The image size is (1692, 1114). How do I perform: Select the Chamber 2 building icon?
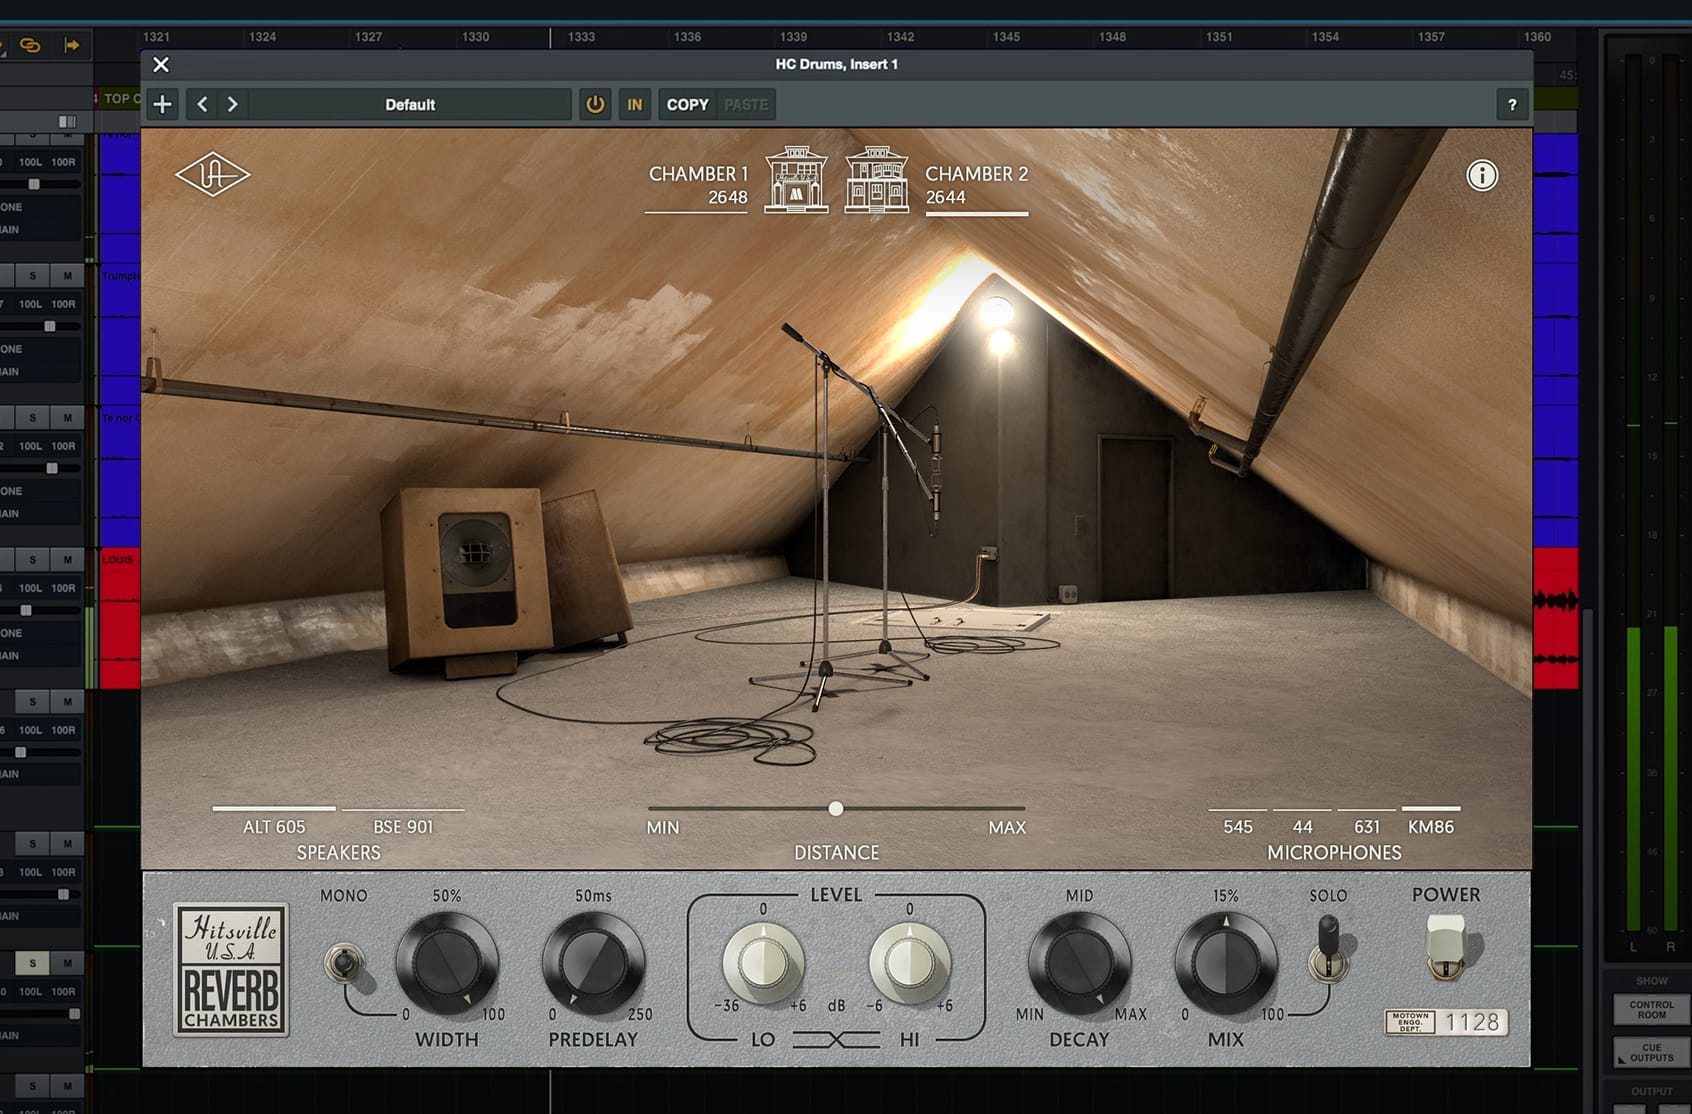point(877,180)
